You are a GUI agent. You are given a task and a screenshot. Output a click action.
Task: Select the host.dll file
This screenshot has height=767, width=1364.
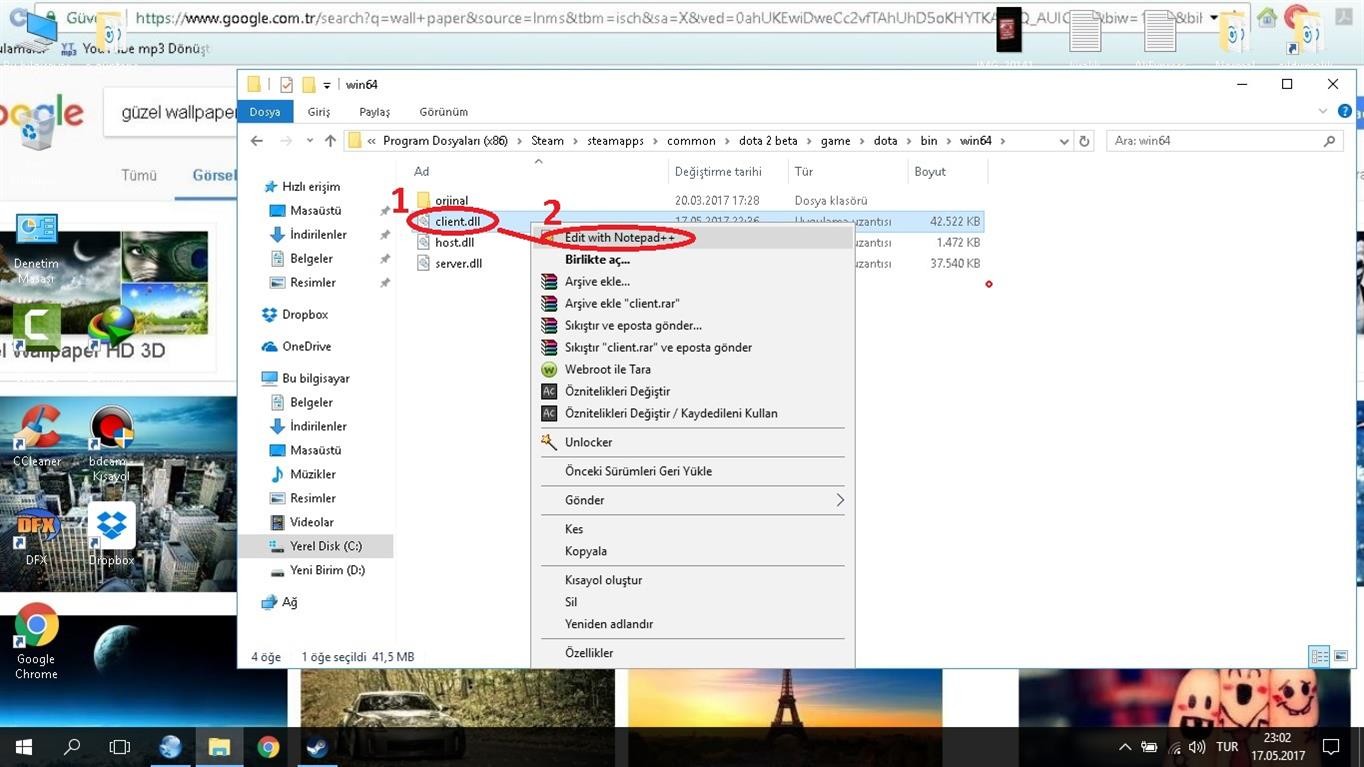(454, 242)
